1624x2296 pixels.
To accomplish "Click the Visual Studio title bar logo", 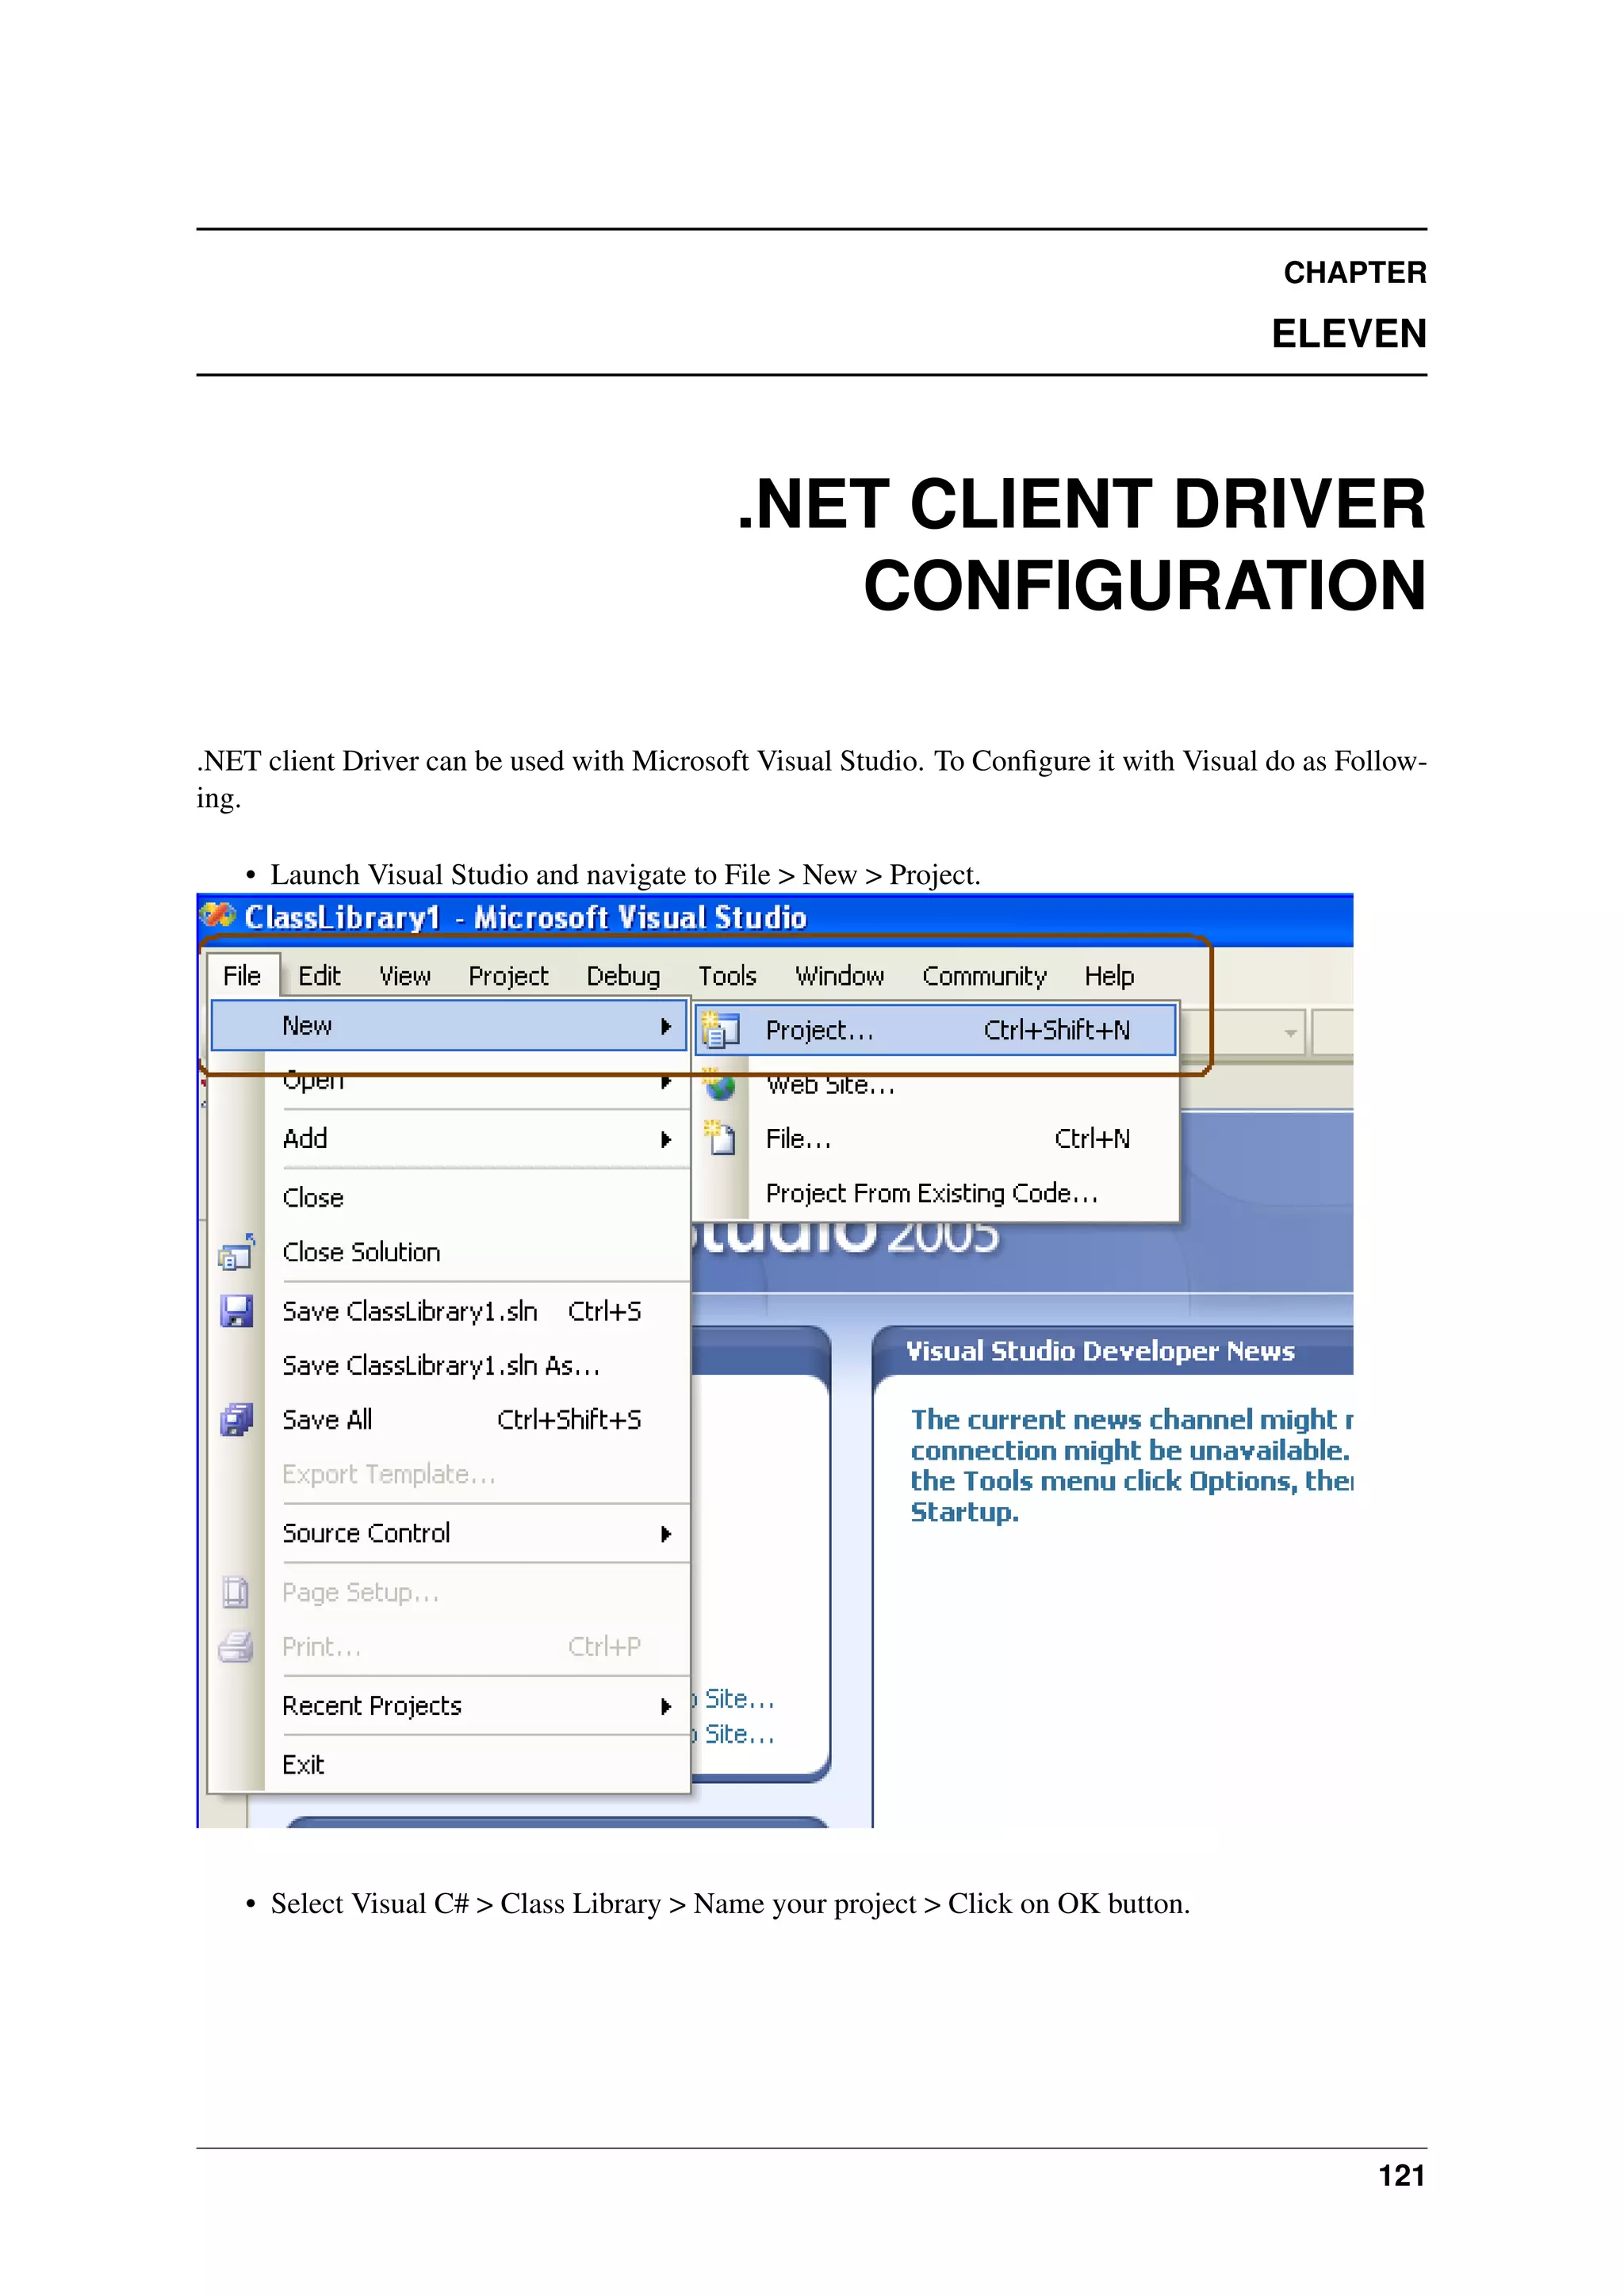I will 217,915.
